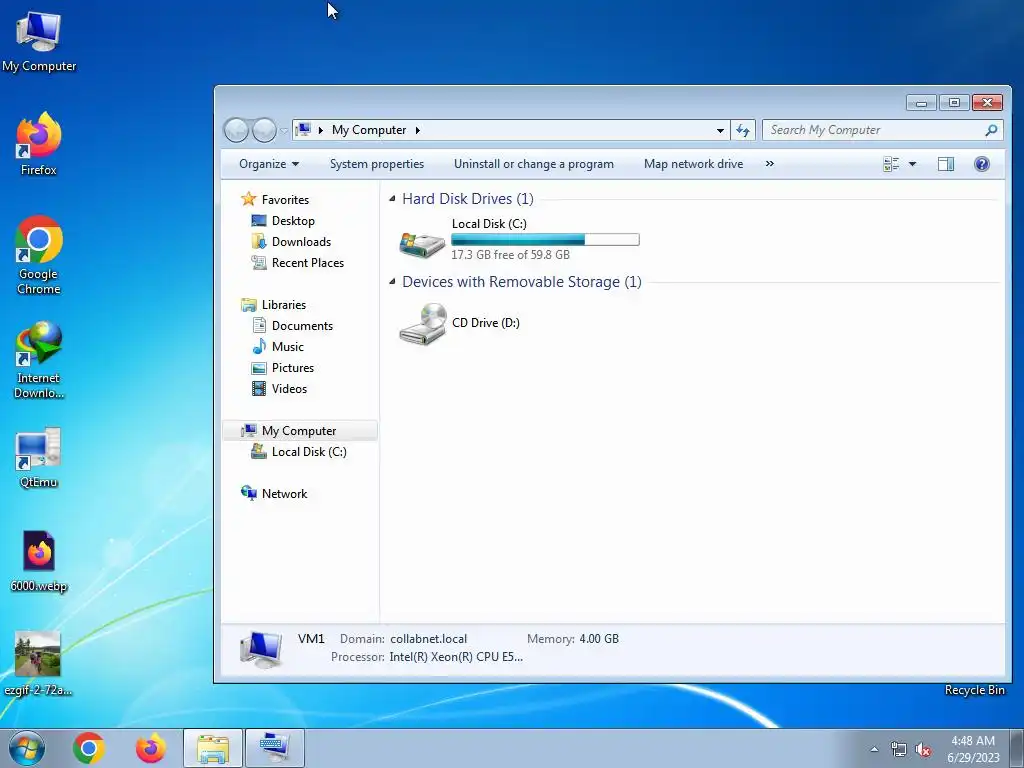The width and height of the screenshot is (1024, 768).
Task: Select Network in navigation pane
Action: coord(284,494)
